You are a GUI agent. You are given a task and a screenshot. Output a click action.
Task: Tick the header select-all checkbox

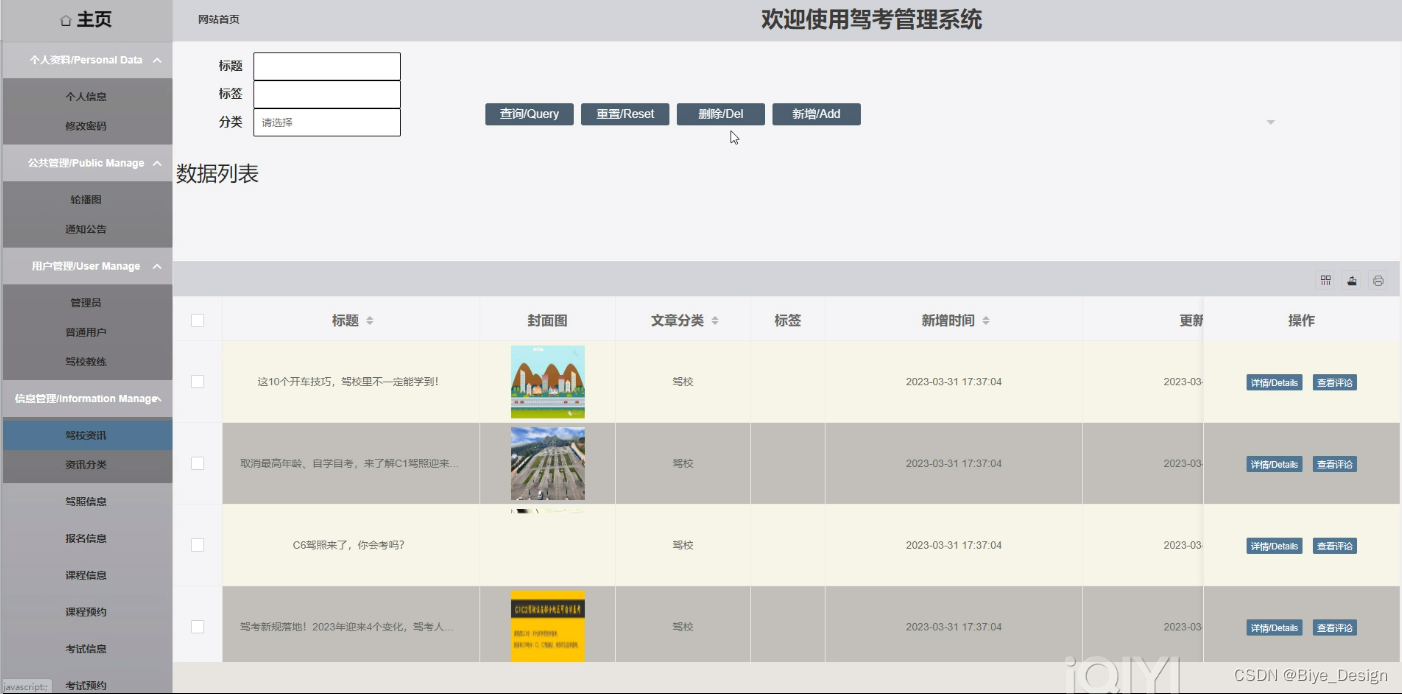click(x=197, y=321)
